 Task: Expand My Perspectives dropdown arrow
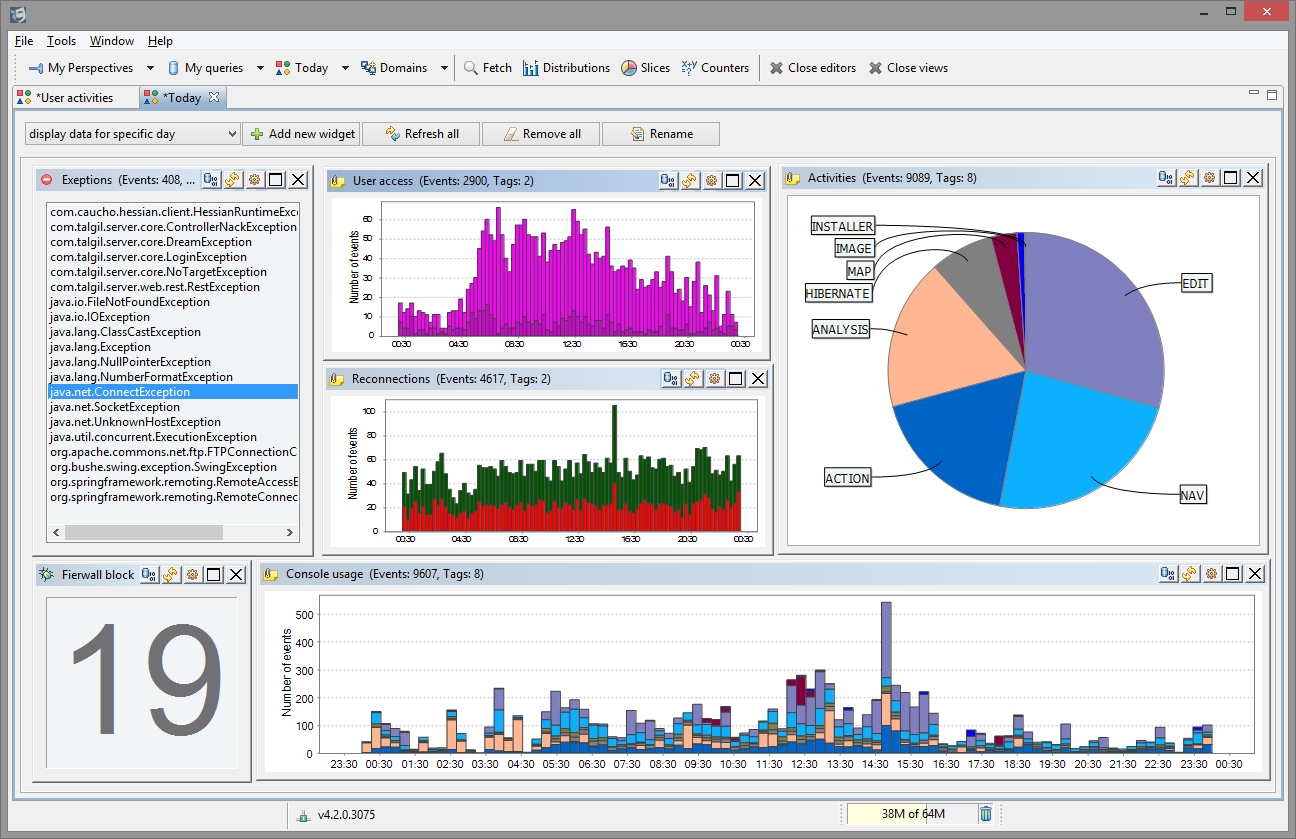coord(150,68)
